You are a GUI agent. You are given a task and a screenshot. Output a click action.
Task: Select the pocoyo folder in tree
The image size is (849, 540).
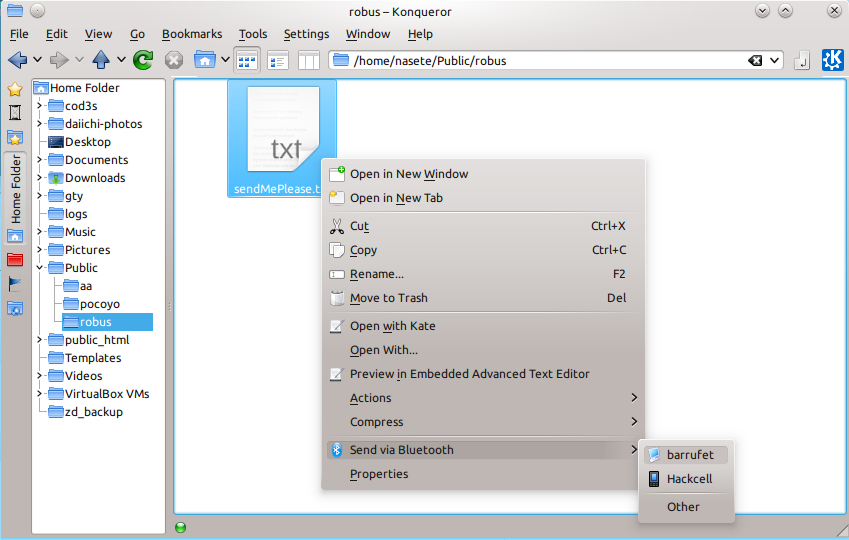[92, 304]
